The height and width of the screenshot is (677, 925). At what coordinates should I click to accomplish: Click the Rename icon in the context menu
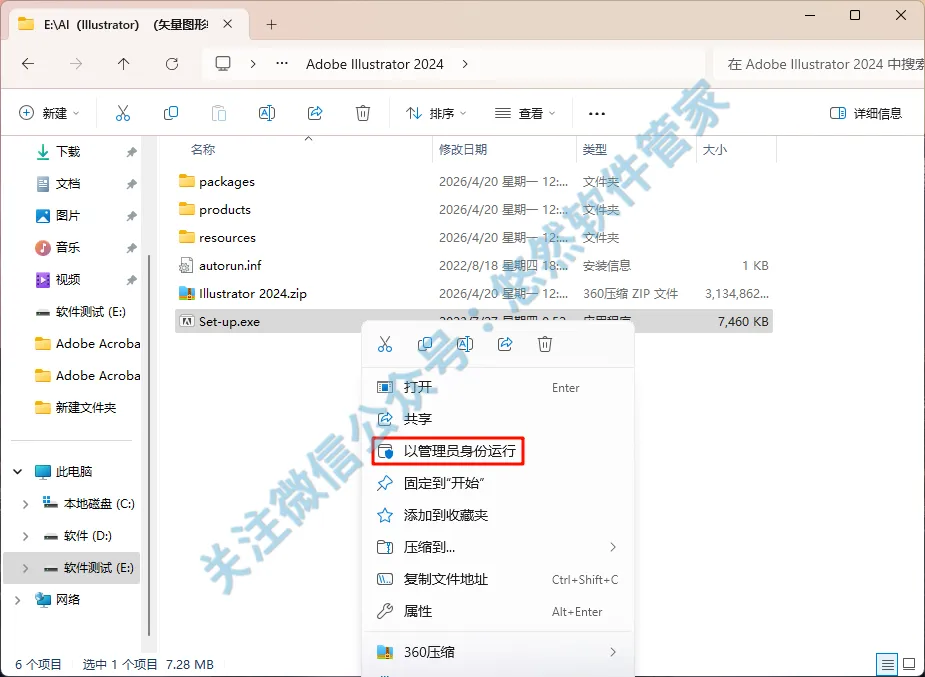tap(465, 344)
